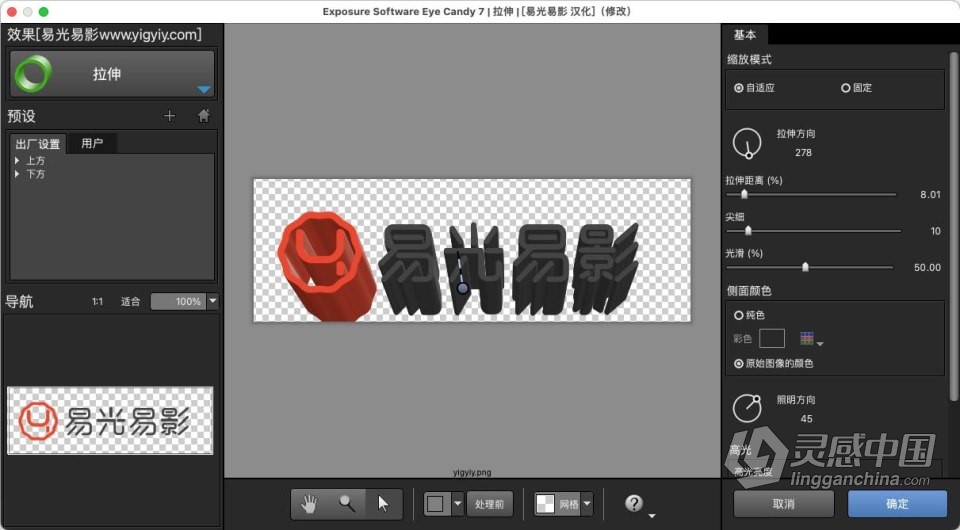Add a preset with the plus icon
The height and width of the screenshot is (530, 960).
coord(170,116)
